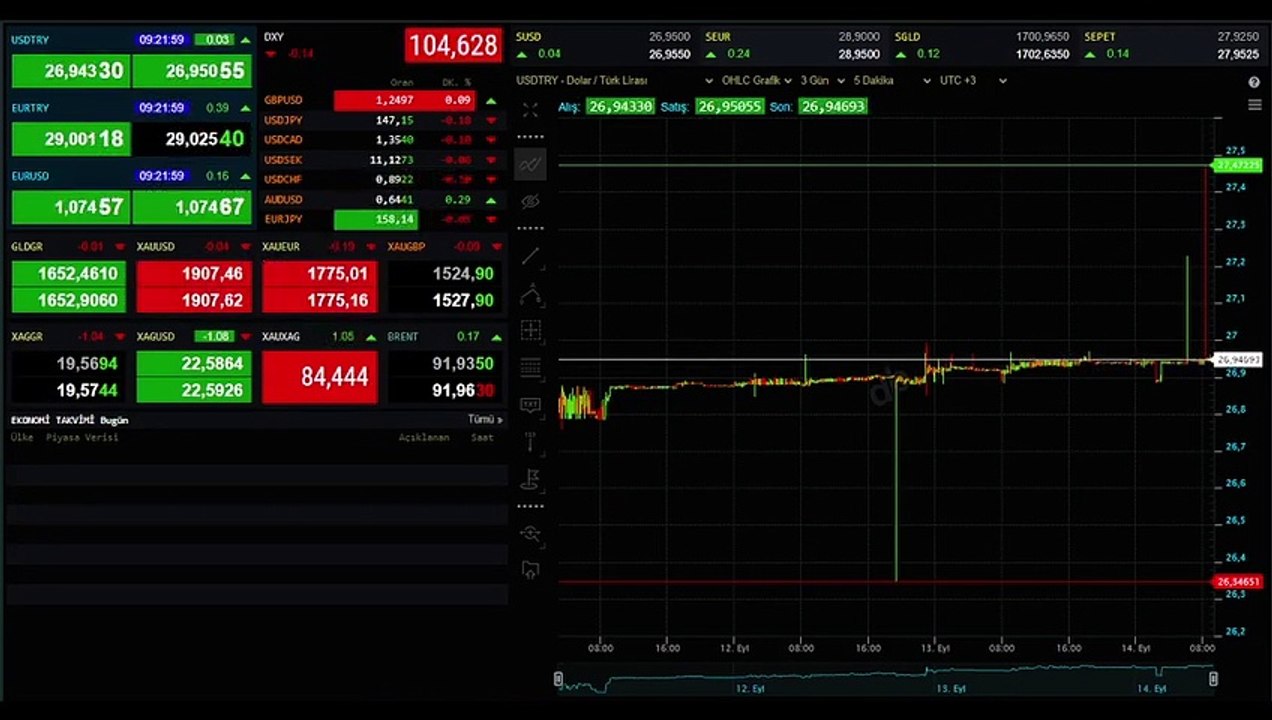Click the SUSD ticker in the top bar

(x=528, y=37)
